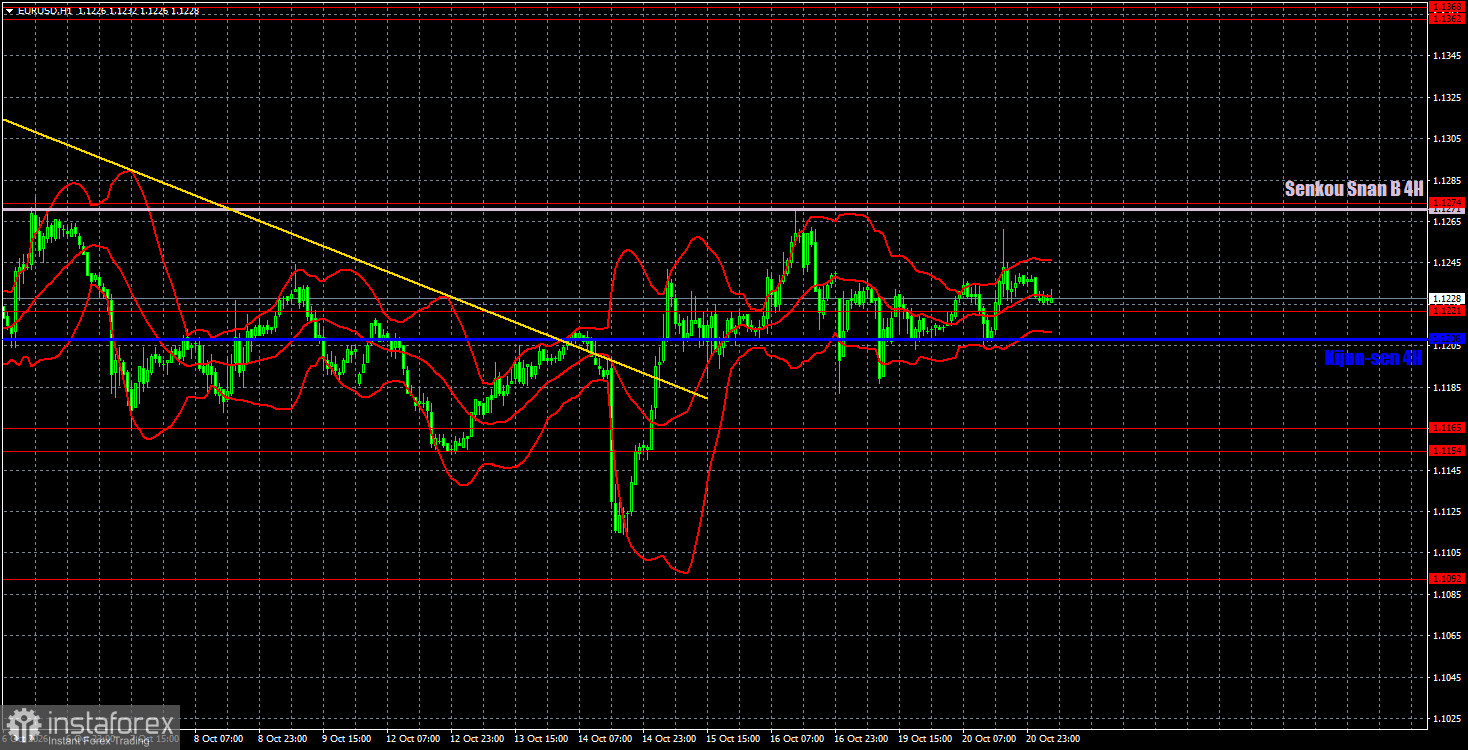Screen dimensions: 1468x750
Task: Click the red 1.1165 price level tag
Action: pos(1447,427)
